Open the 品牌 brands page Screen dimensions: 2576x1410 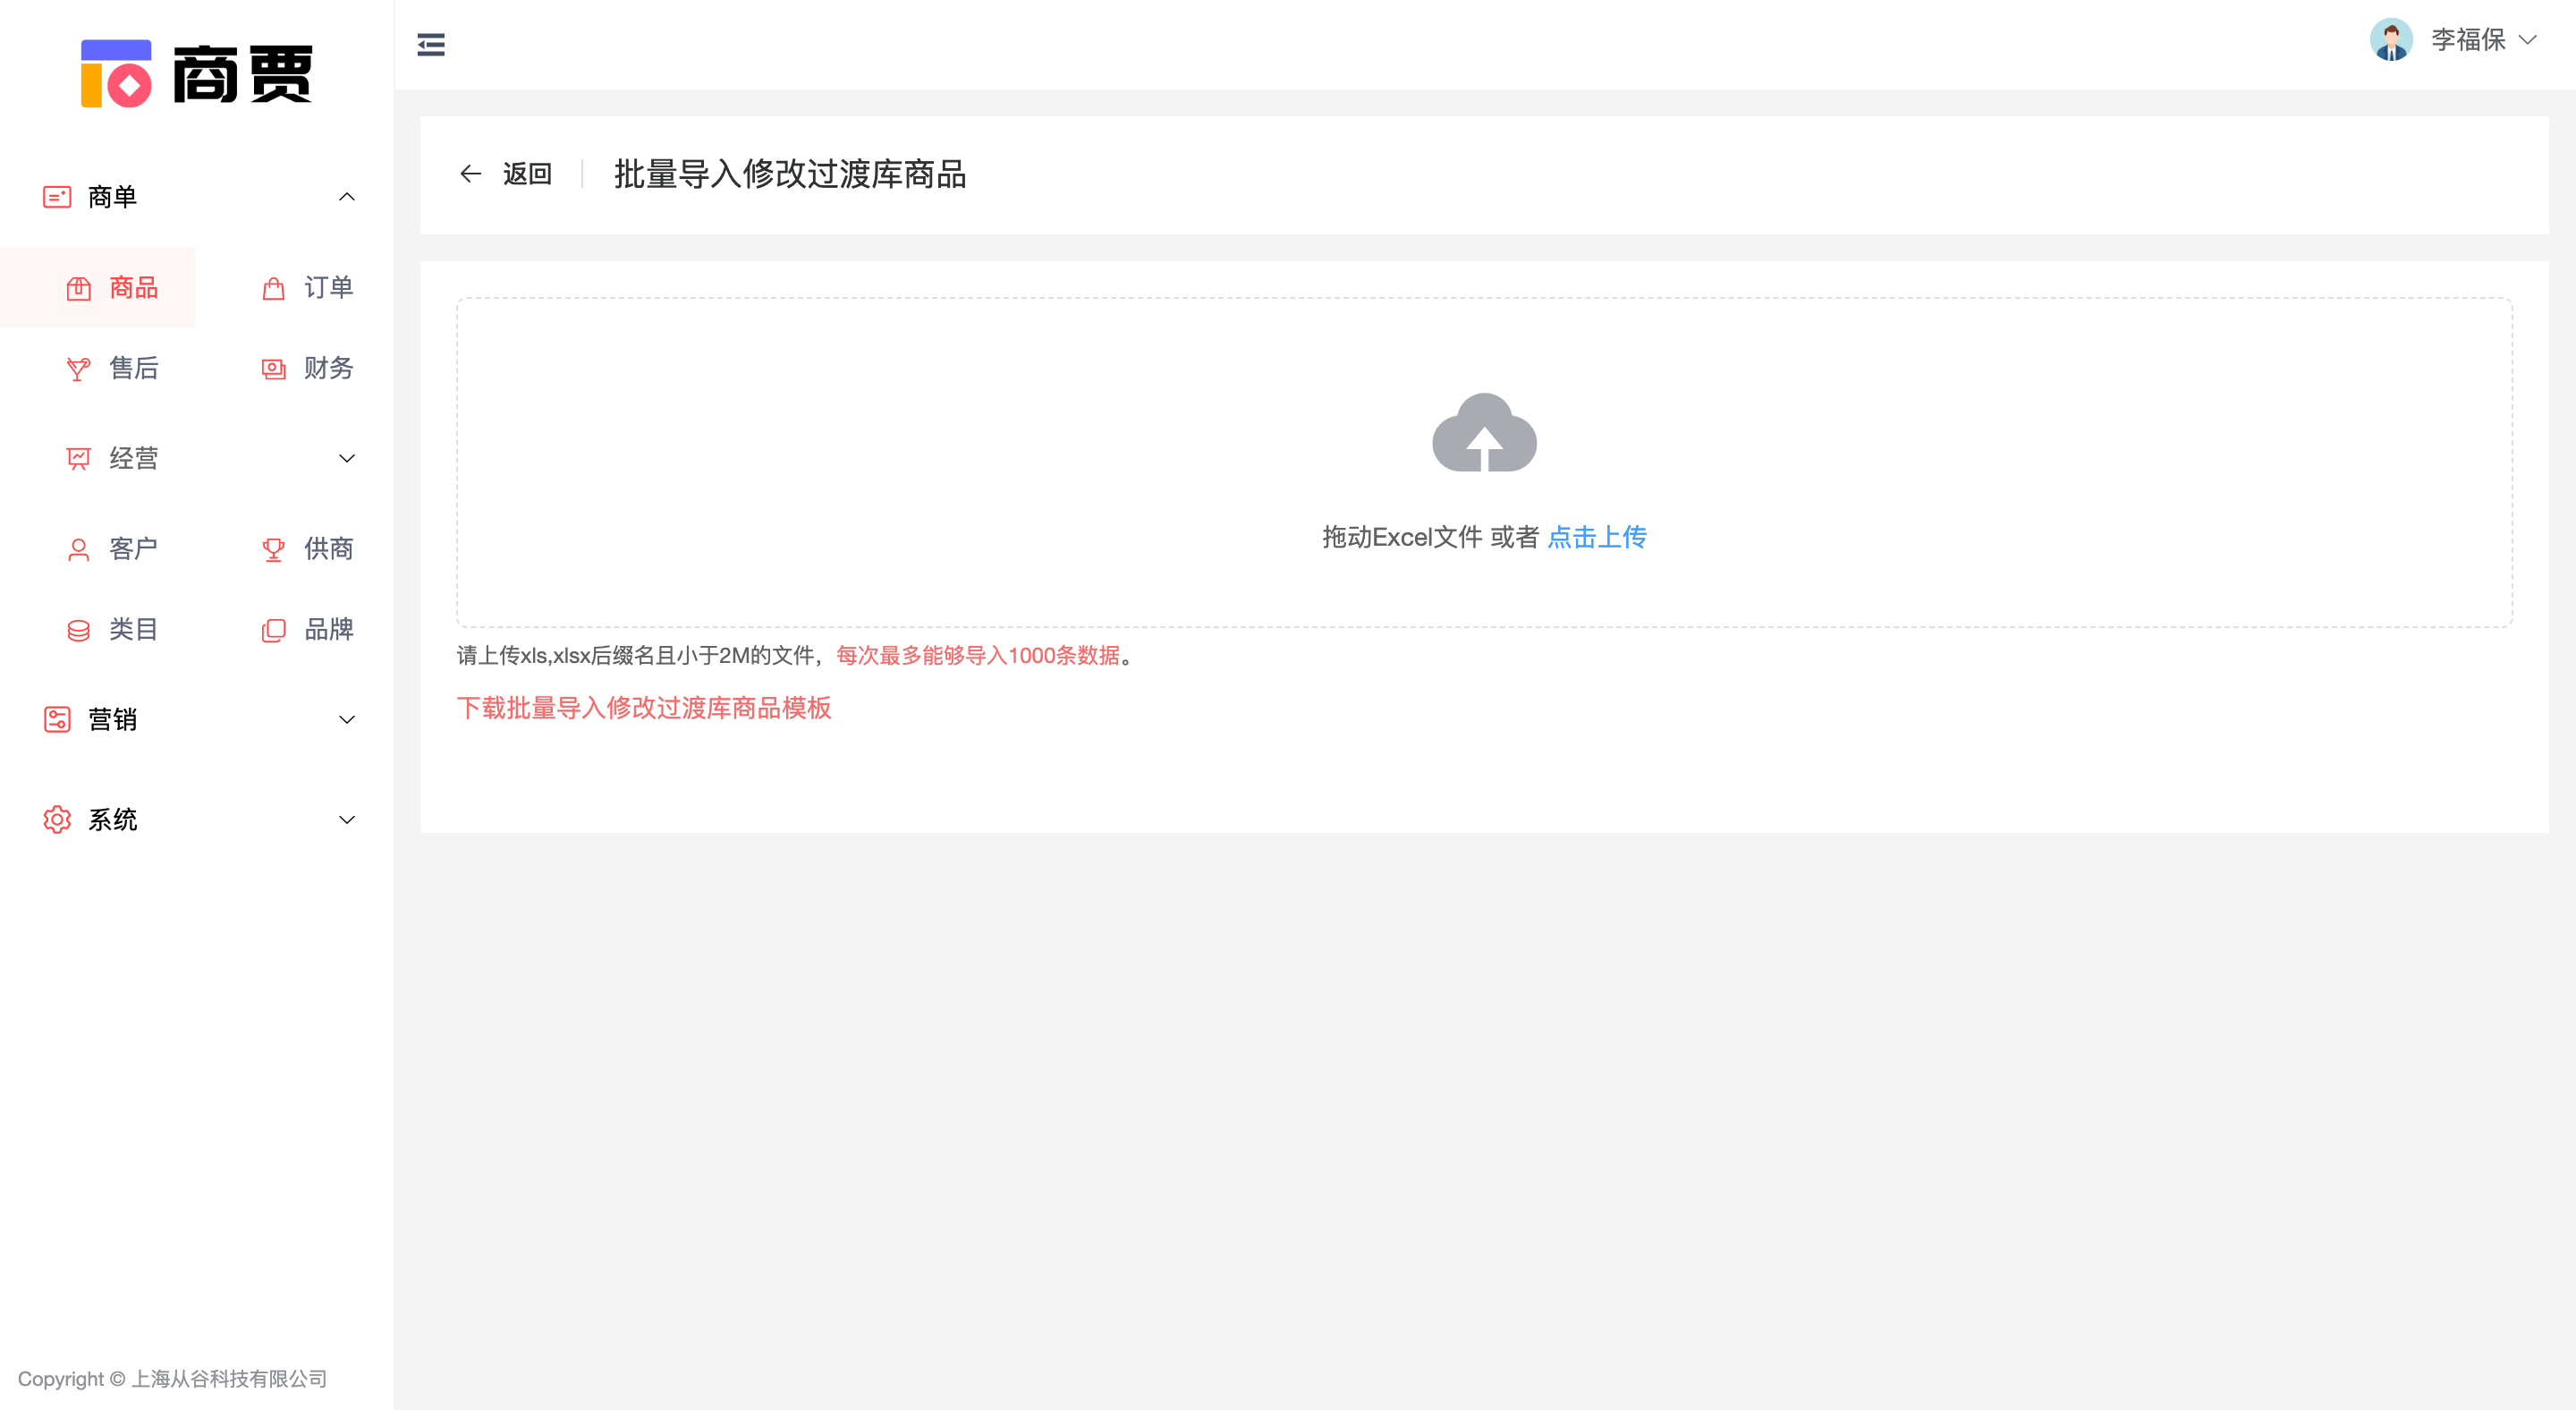coord(308,629)
